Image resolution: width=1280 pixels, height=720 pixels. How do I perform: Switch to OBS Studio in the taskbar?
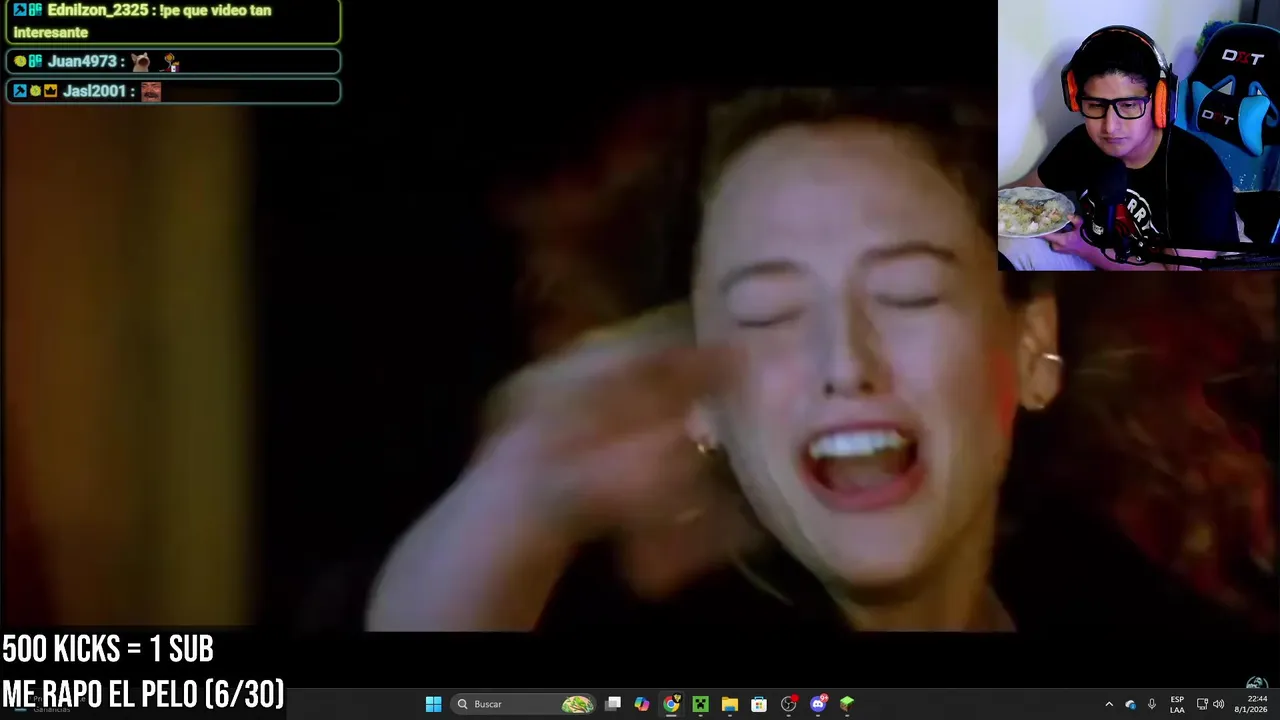pos(789,704)
